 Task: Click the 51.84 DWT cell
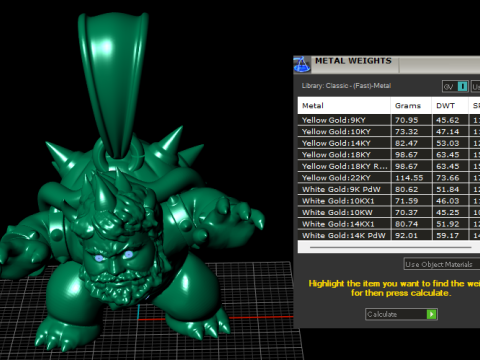tap(450, 189)
